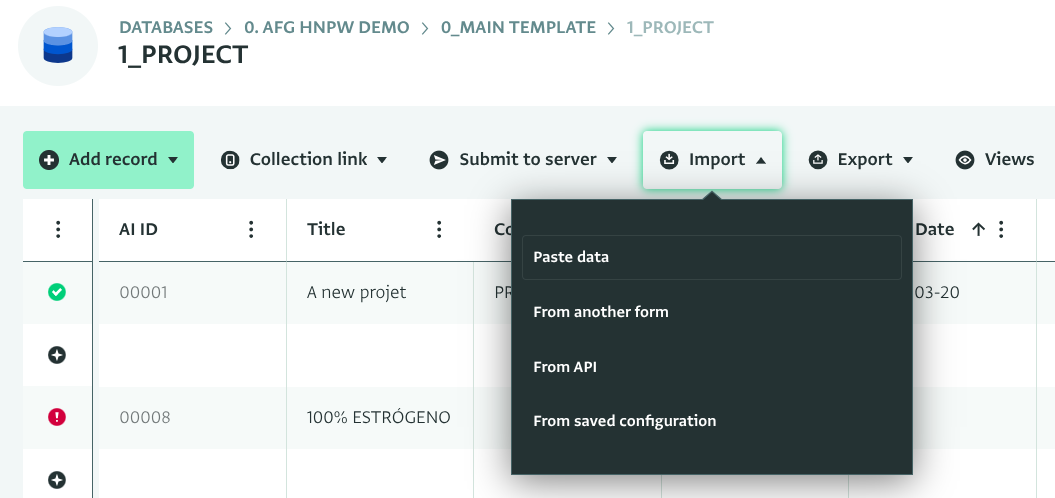1055x498 pixels.
Task: Open the Date column options menu
Action: pyautogui.click(x=1001, y=229)
